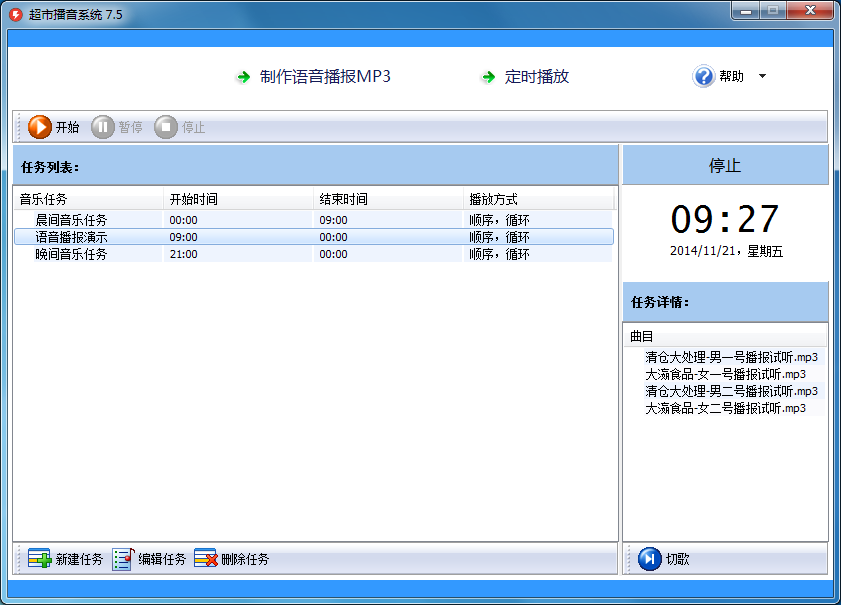Select the 语音播报演示 task row

[314, 237]
